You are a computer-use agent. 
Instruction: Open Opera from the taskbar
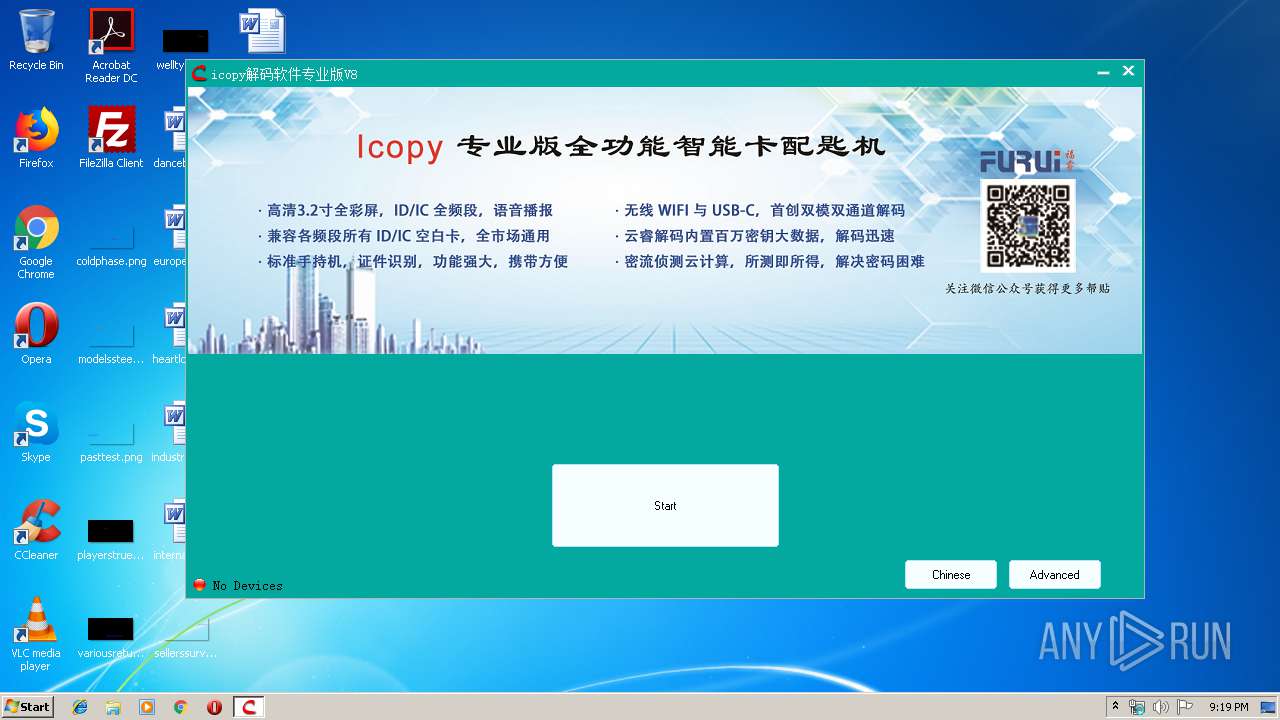click(214, 707)
